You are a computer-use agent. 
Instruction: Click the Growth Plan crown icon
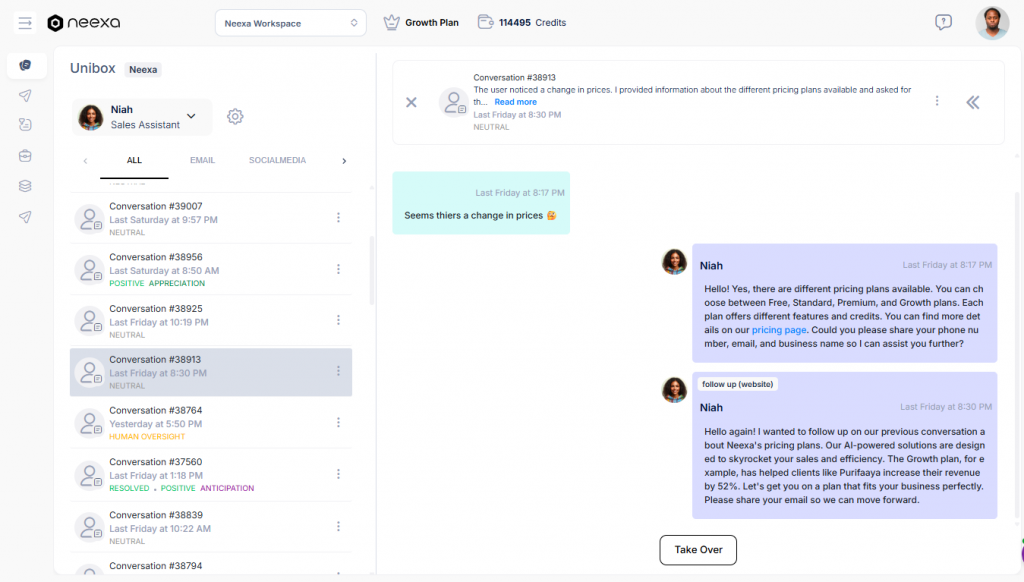click(392, 22)
